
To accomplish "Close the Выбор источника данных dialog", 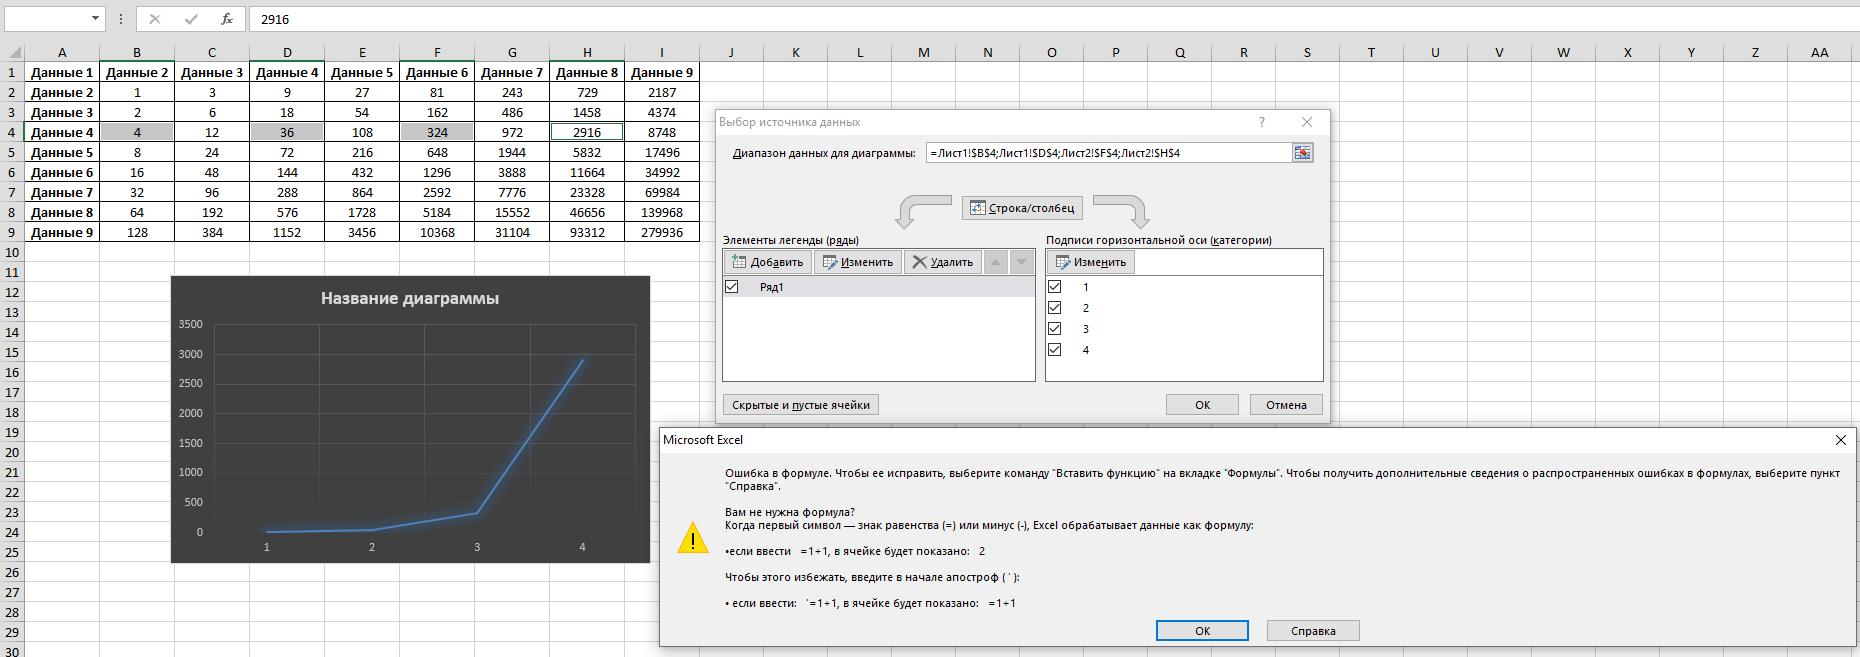I will click(1307, 122).
